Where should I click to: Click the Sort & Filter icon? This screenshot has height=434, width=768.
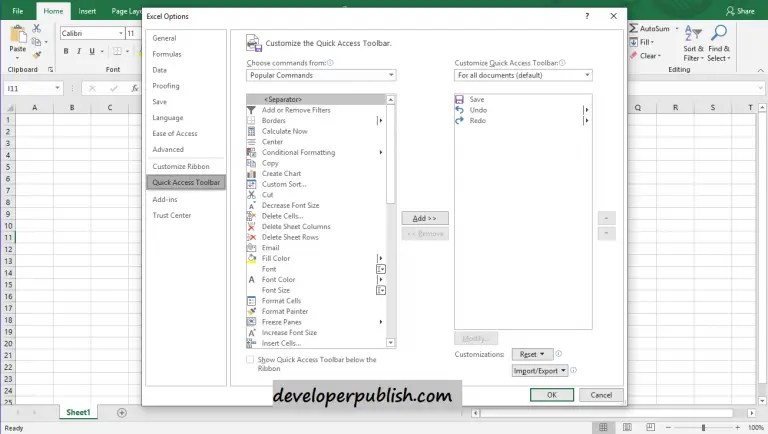[693, 33]
